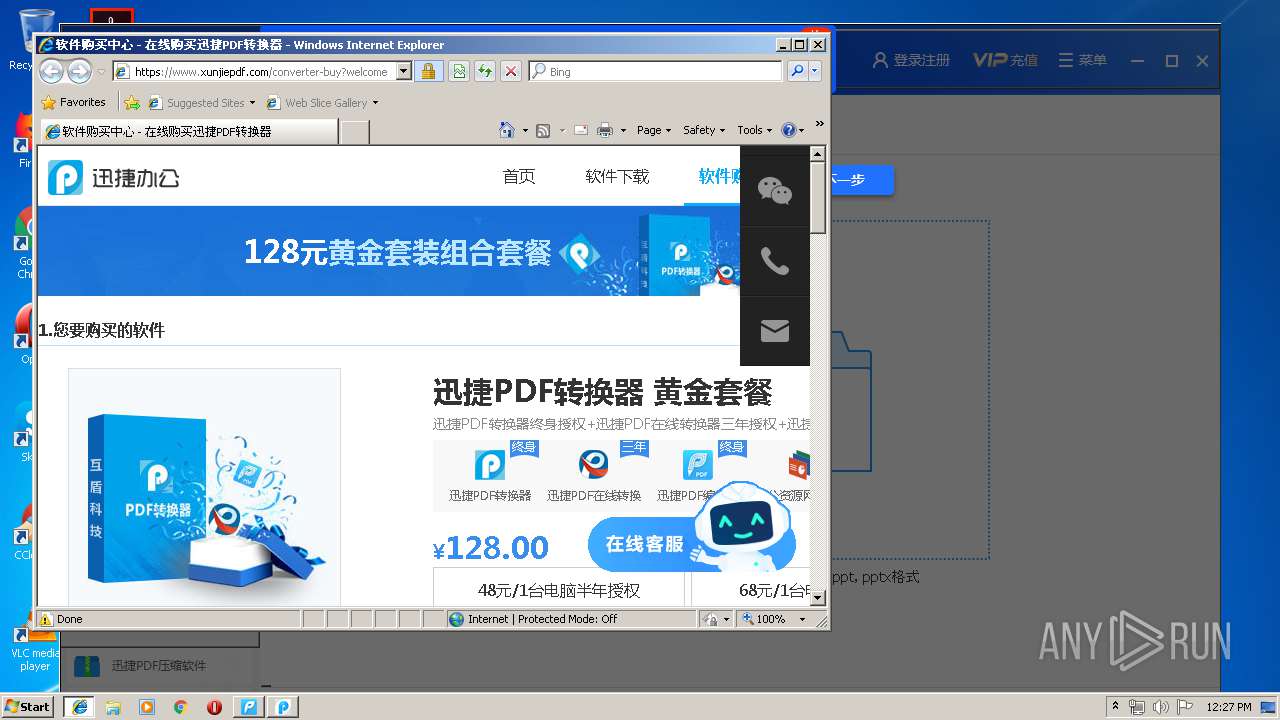Expand the Print dropdown arrow

tap(623, 130)
